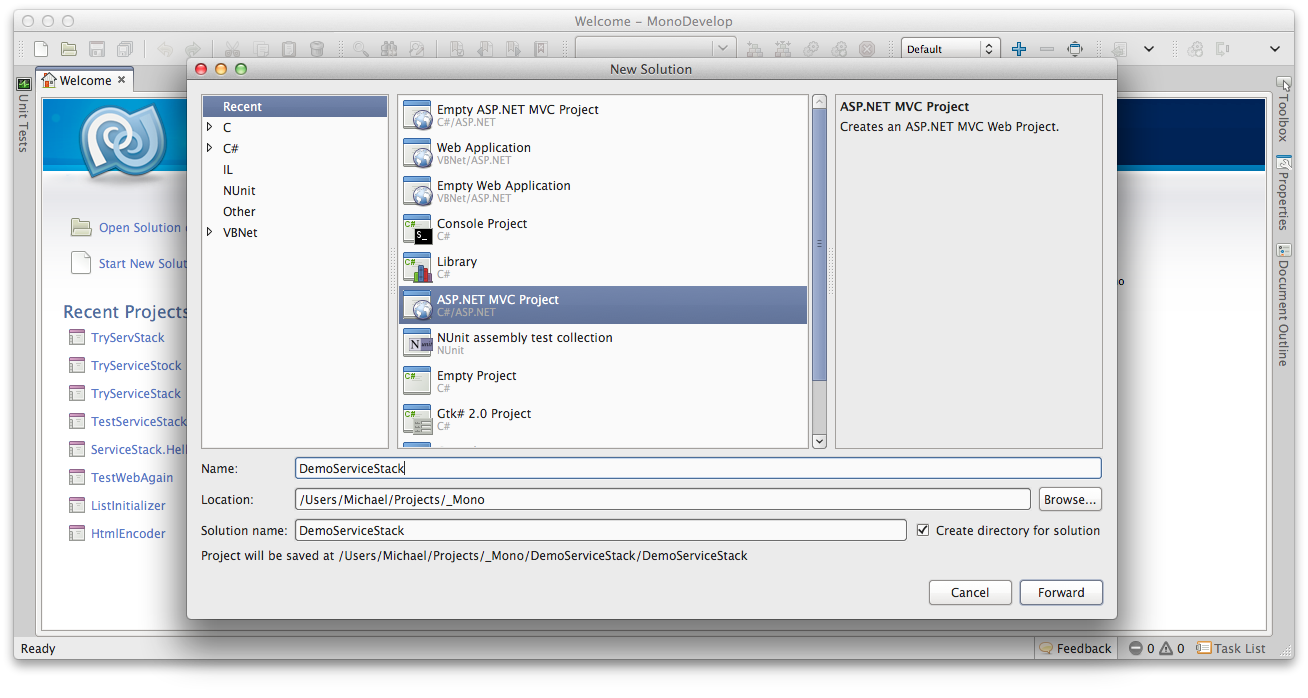Click the Undo arrow in the toolbar
The height and width of the screenshot is (698, 1308).
point(165,49)
